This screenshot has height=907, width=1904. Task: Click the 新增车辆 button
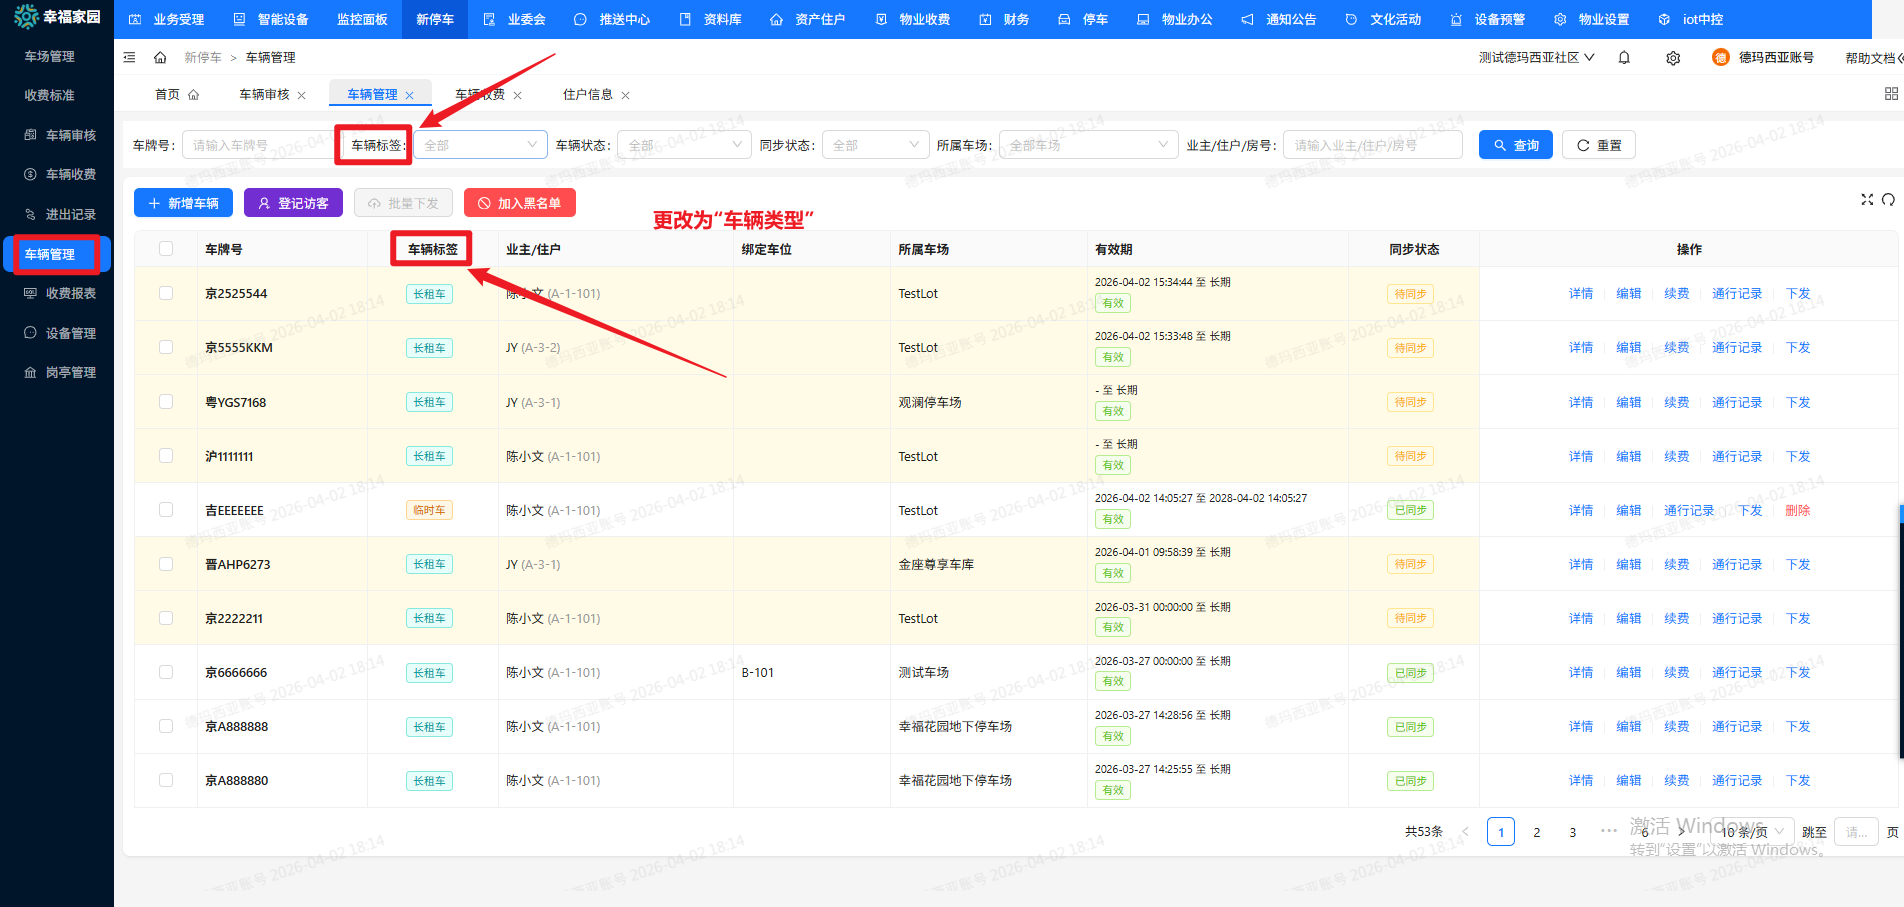(184, 203)
